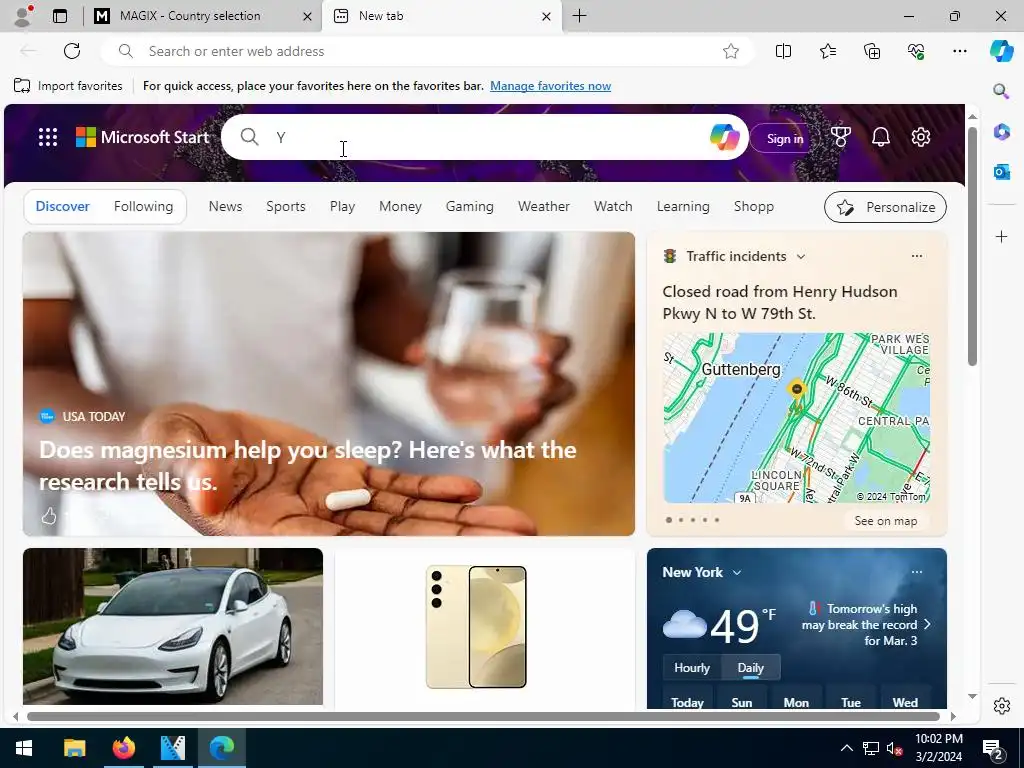1024x768 pixels.
Task: Open the Weather category
Action: click(x=544, y=206)
